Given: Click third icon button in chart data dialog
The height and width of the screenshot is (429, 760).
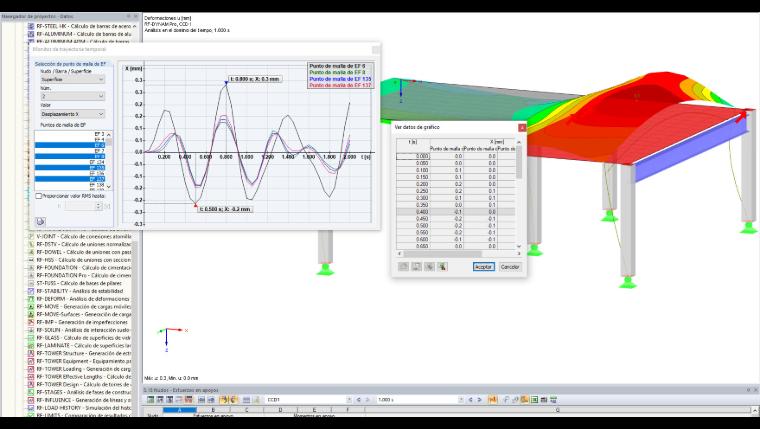Looking at the screenshot, I should [429, 267].
